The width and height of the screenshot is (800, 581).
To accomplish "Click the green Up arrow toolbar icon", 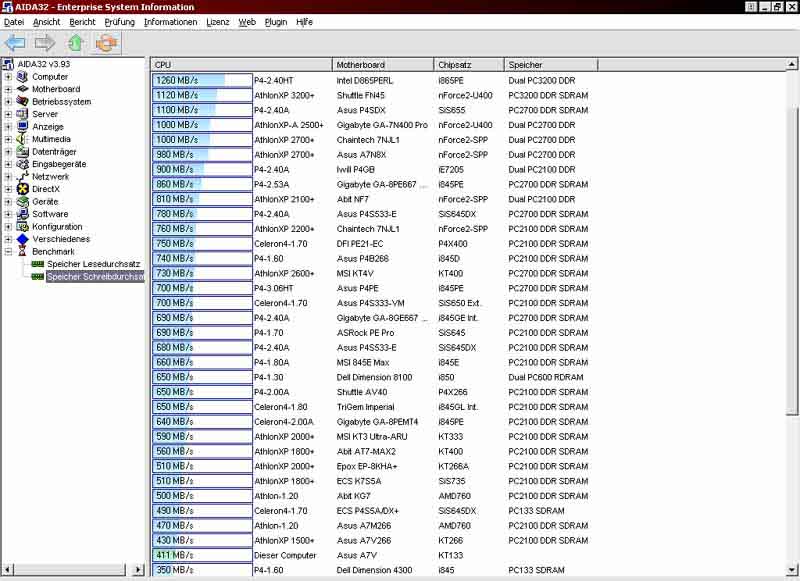I will (x=75, y=43).
